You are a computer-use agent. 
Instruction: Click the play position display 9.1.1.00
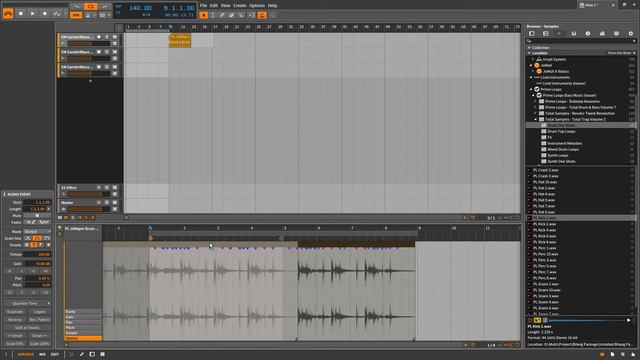pos(179,8)
